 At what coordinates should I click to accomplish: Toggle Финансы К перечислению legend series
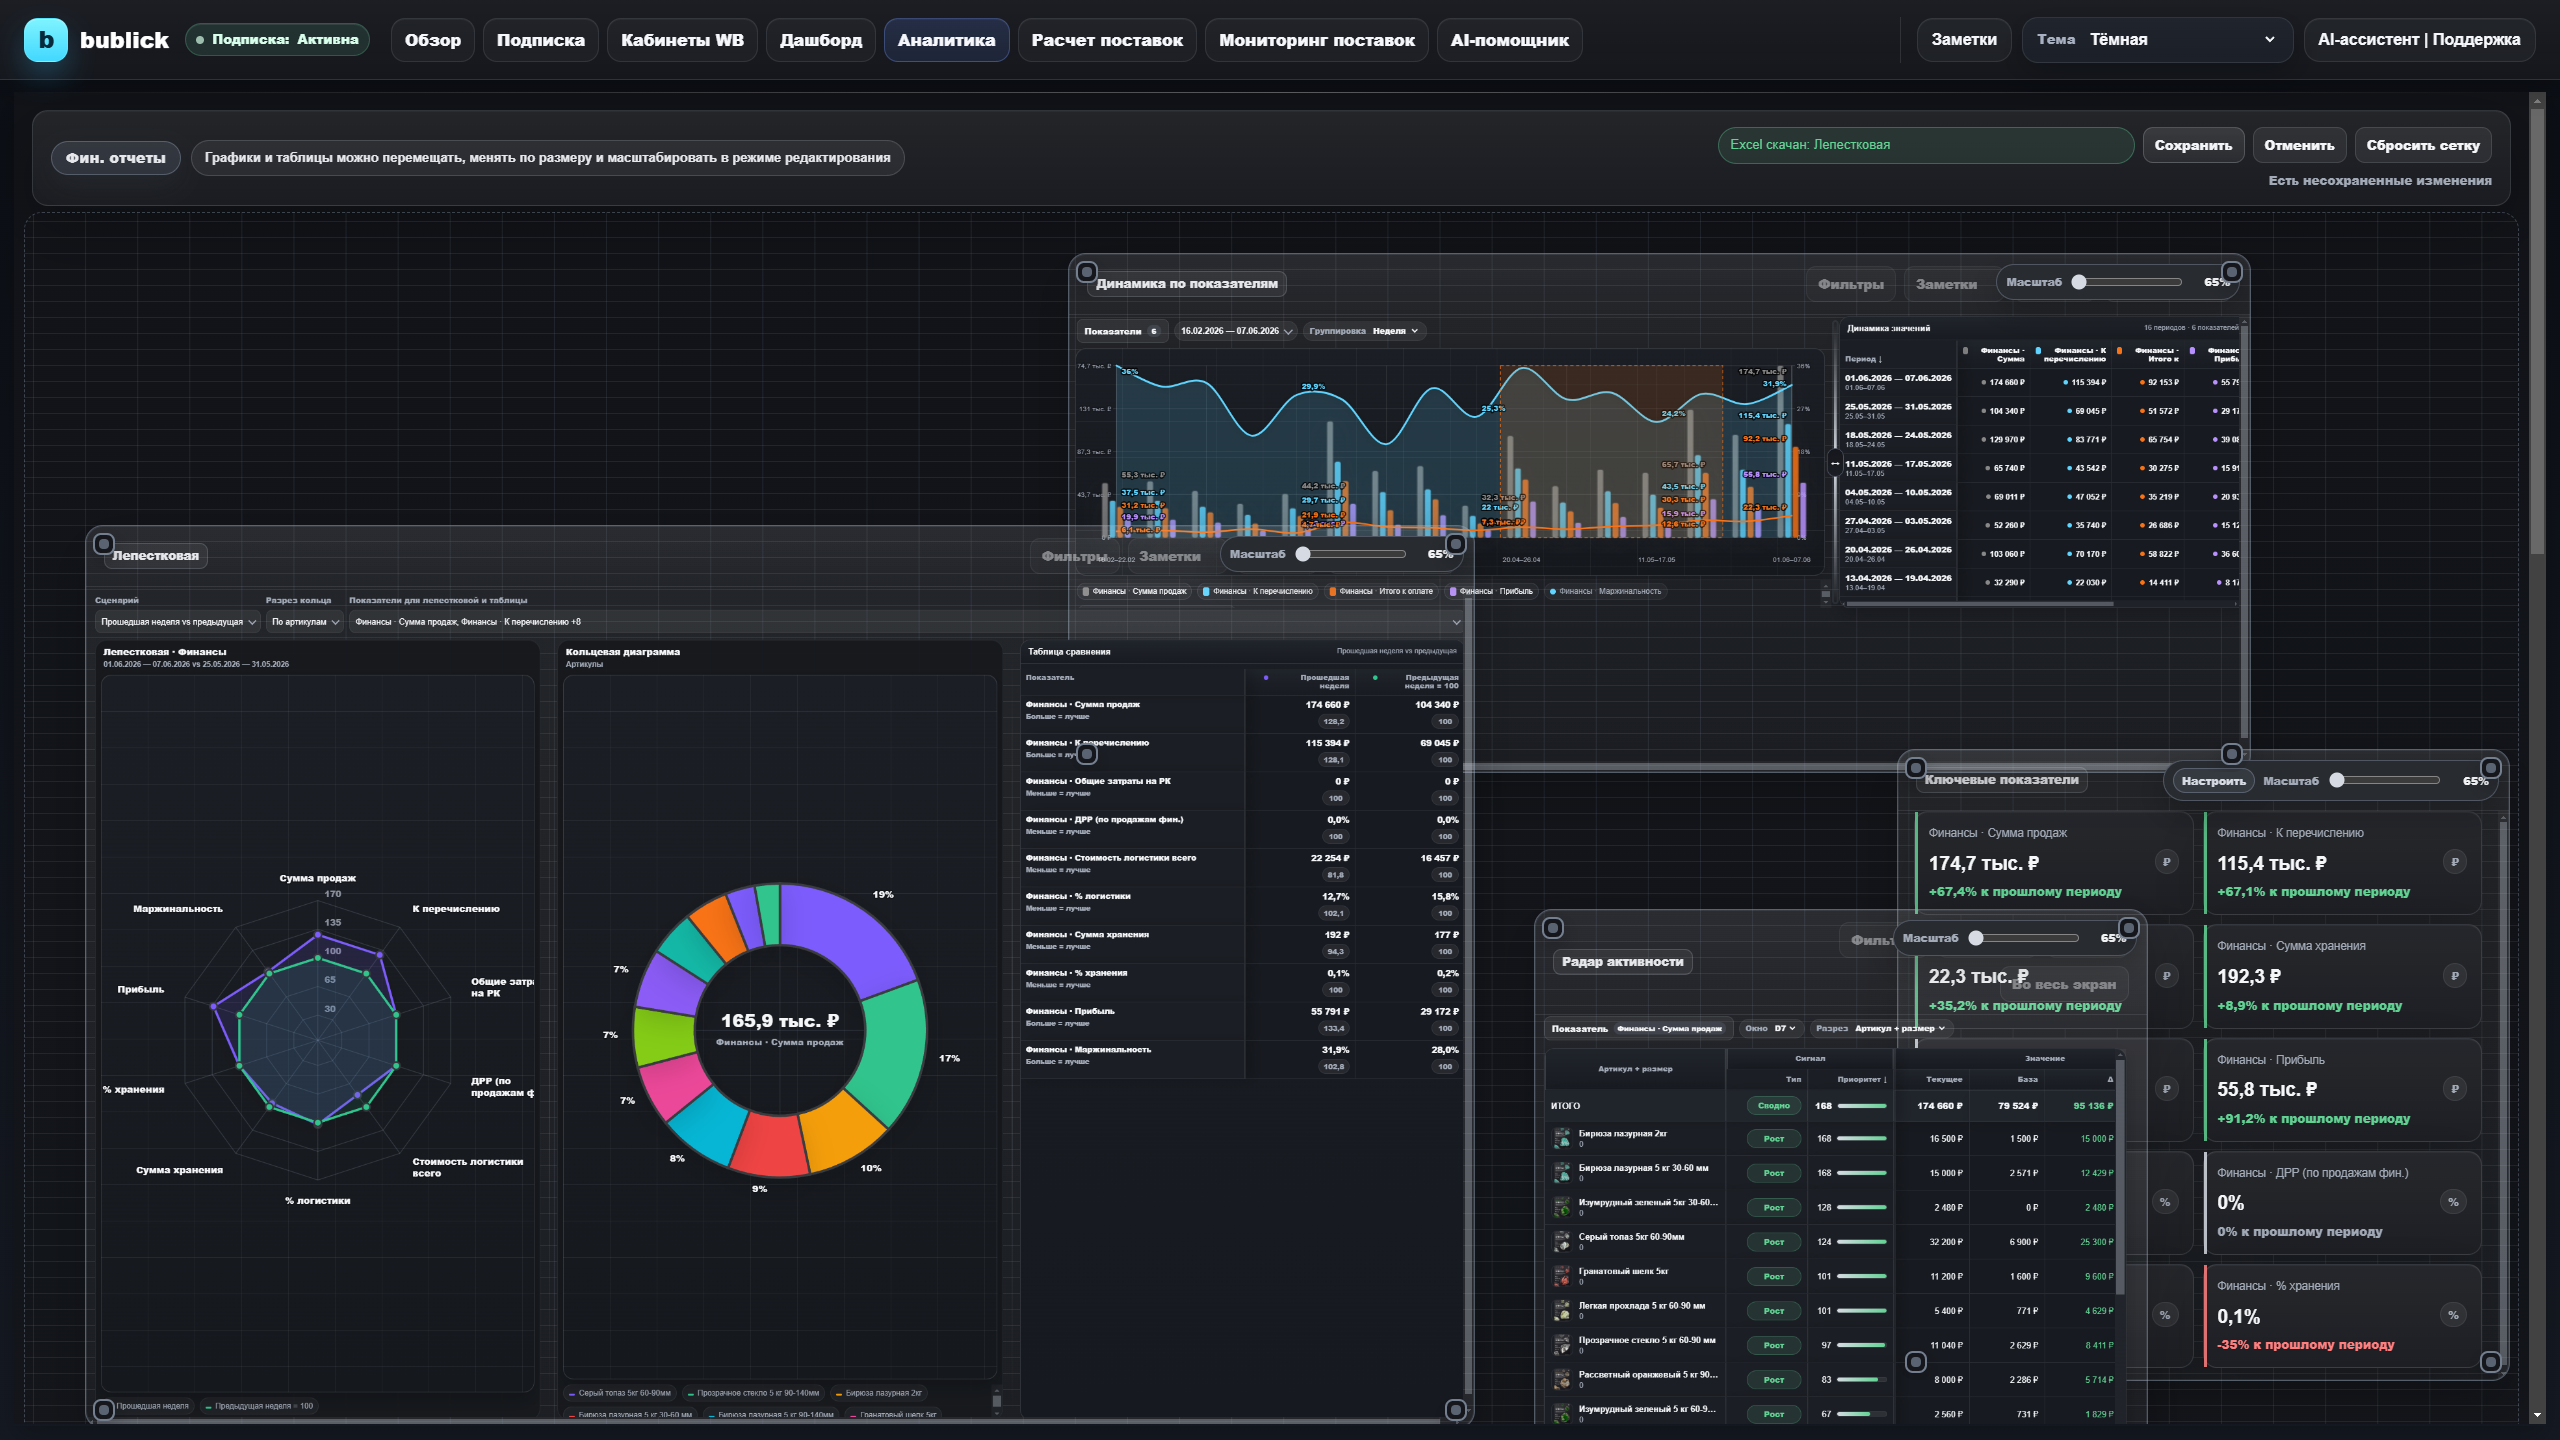[x=1258, y=591]
